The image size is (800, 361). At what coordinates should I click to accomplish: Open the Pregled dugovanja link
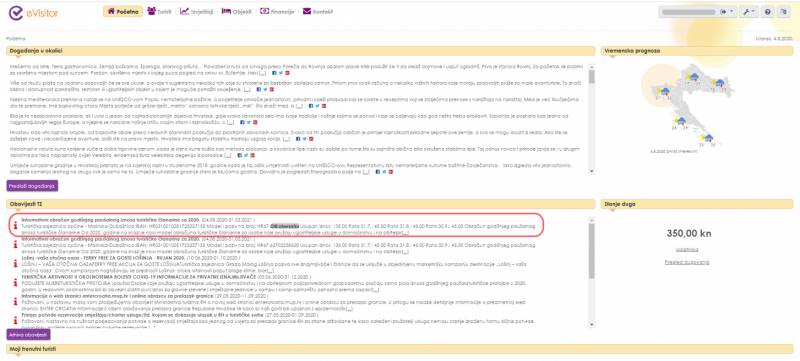click(x=687, y=262)
